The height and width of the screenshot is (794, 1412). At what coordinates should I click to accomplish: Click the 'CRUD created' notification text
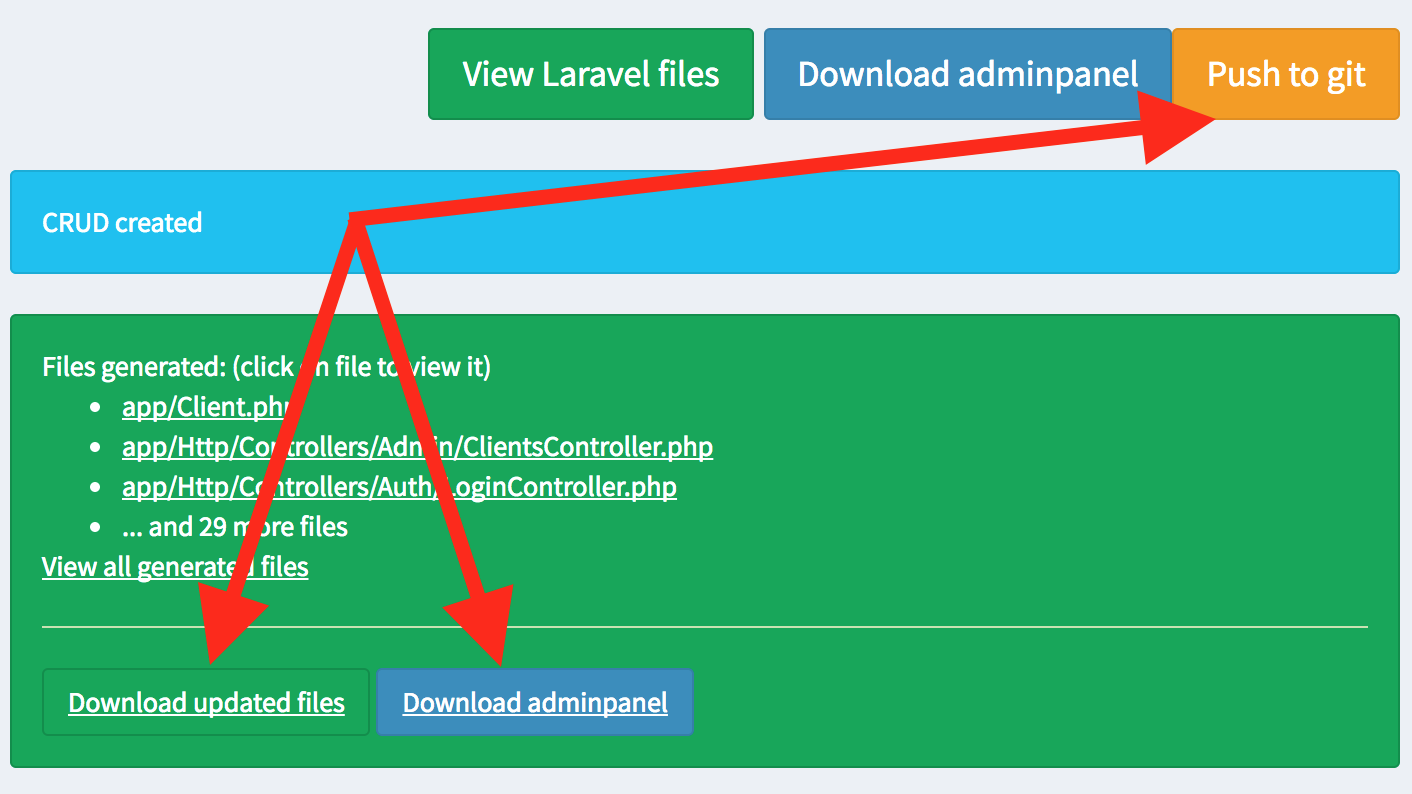[x=122, y=222]
